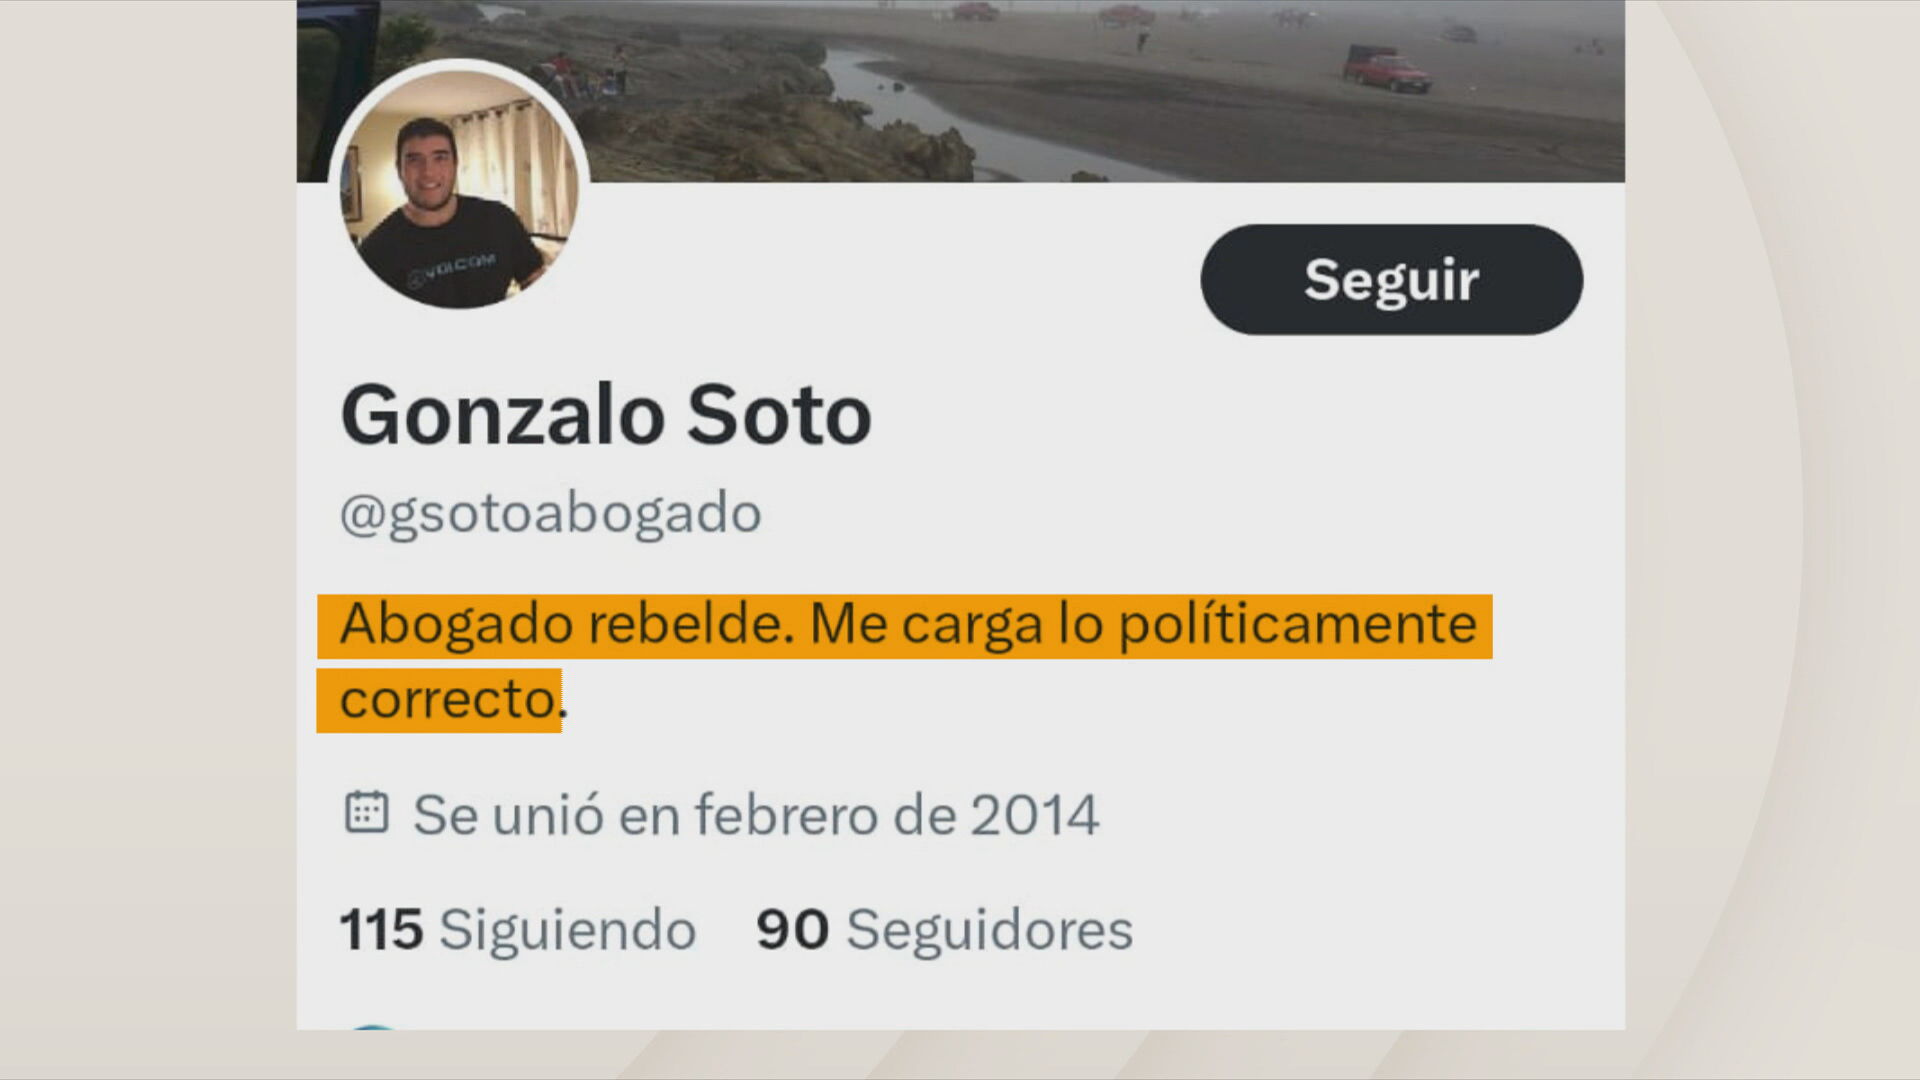This screenshot has height=1080, width=1920.
Task: Click the bold number 115
Action: [381, 929]
